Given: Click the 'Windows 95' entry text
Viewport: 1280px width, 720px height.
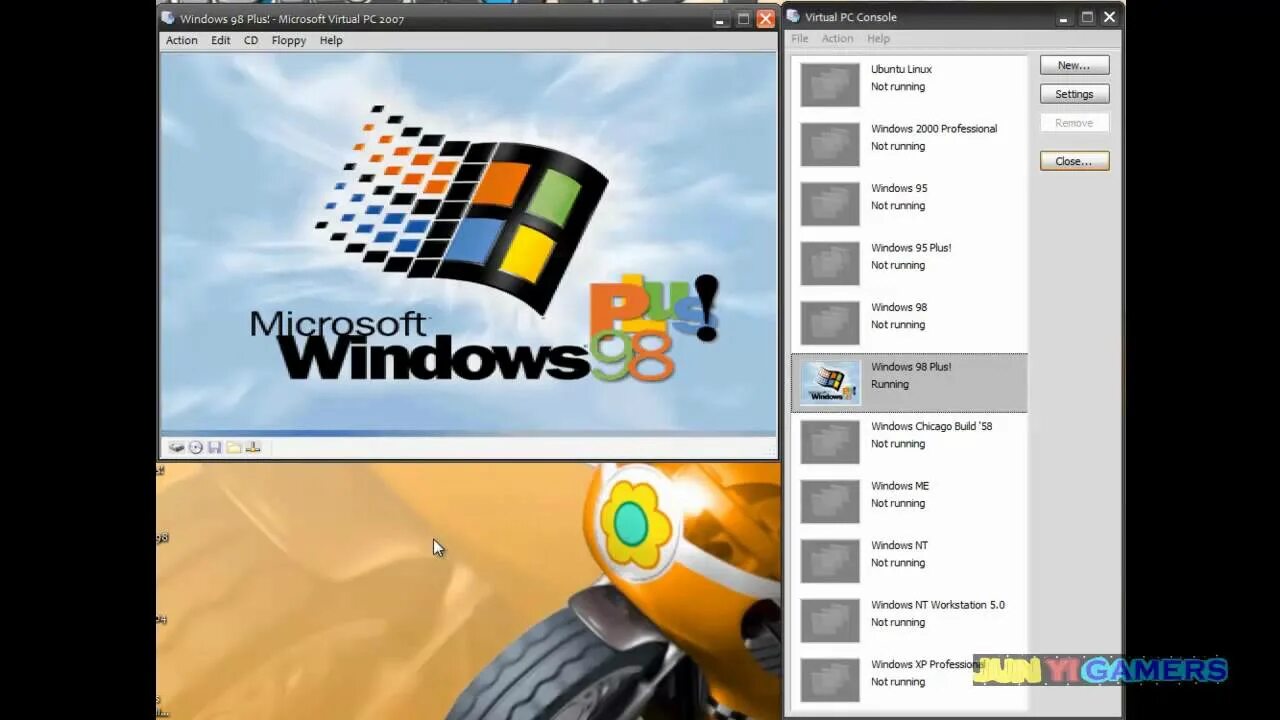Looking at the screenshot, I should point(899,188).
